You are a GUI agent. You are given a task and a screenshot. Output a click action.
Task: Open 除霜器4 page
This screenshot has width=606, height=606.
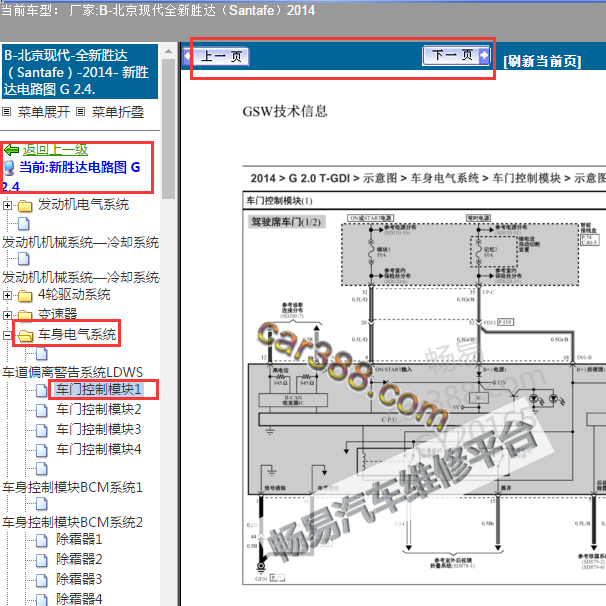coord(79,599)
